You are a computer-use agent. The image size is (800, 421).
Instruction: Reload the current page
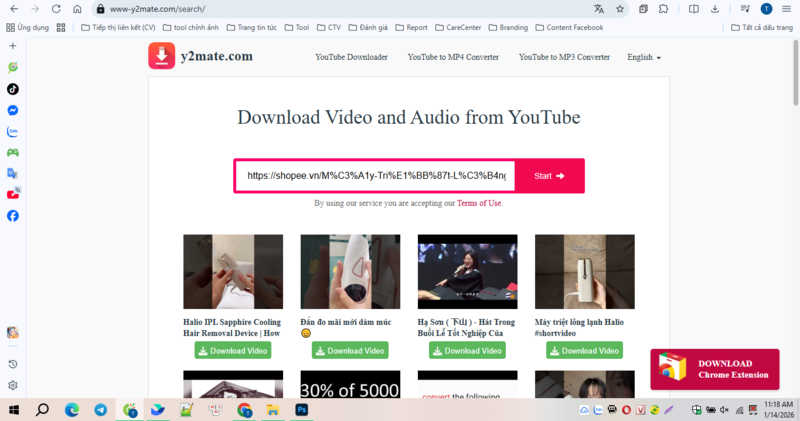click(x=56, y=9)
